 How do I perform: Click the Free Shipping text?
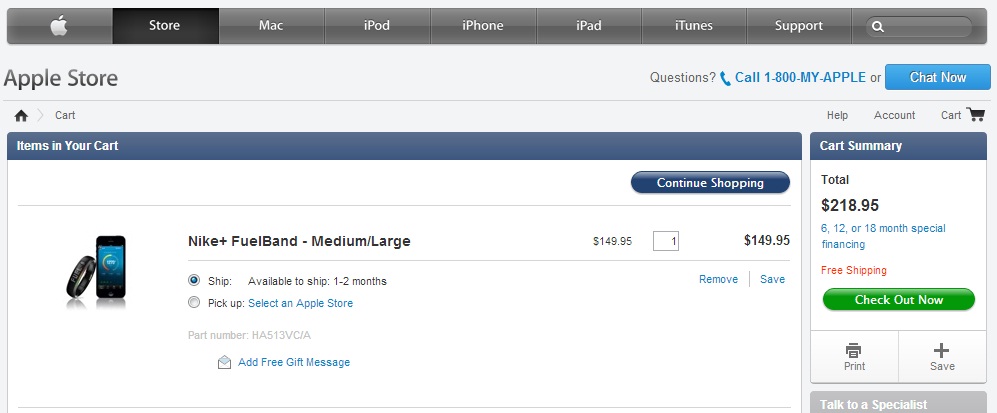click(853, 270)
